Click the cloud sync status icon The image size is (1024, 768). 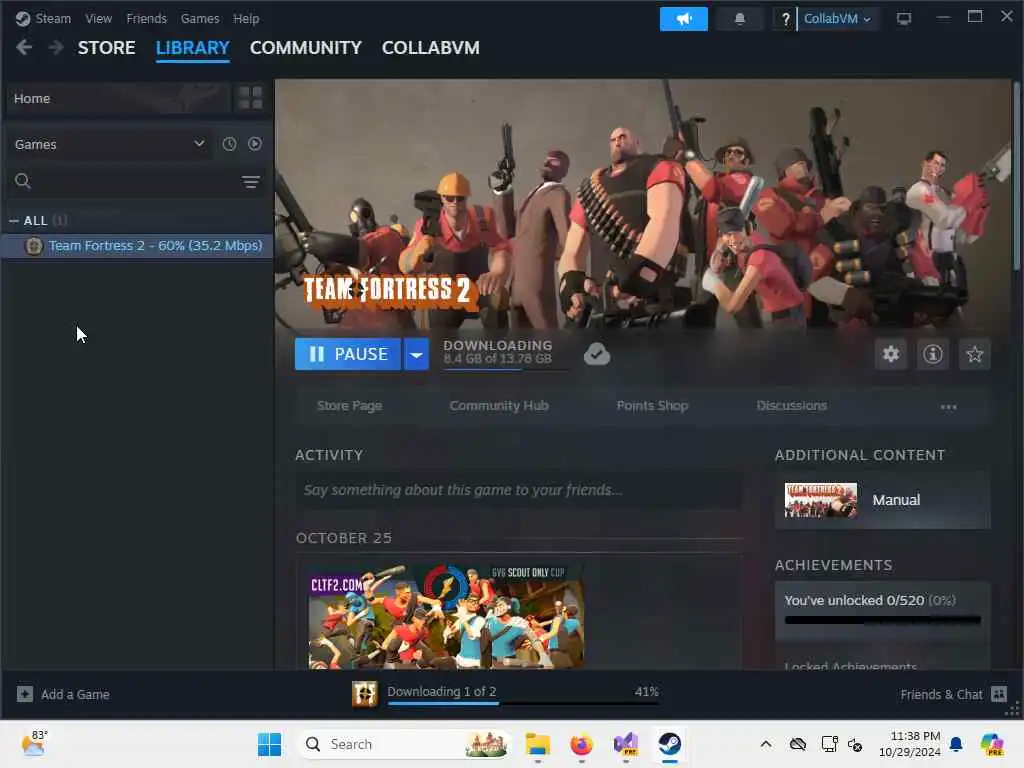pos(596,354)
